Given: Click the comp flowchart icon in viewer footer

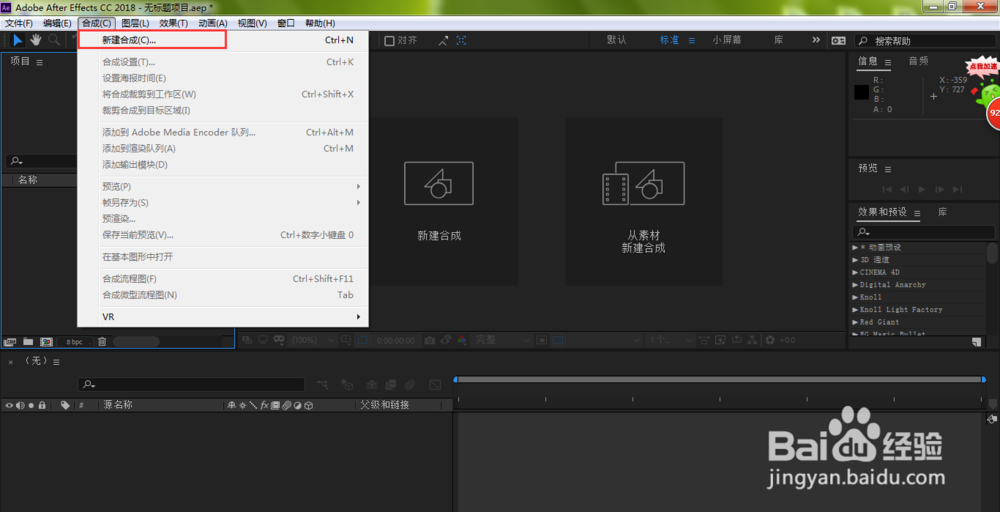Looking at the screenshot, I should tap(752, 340).
